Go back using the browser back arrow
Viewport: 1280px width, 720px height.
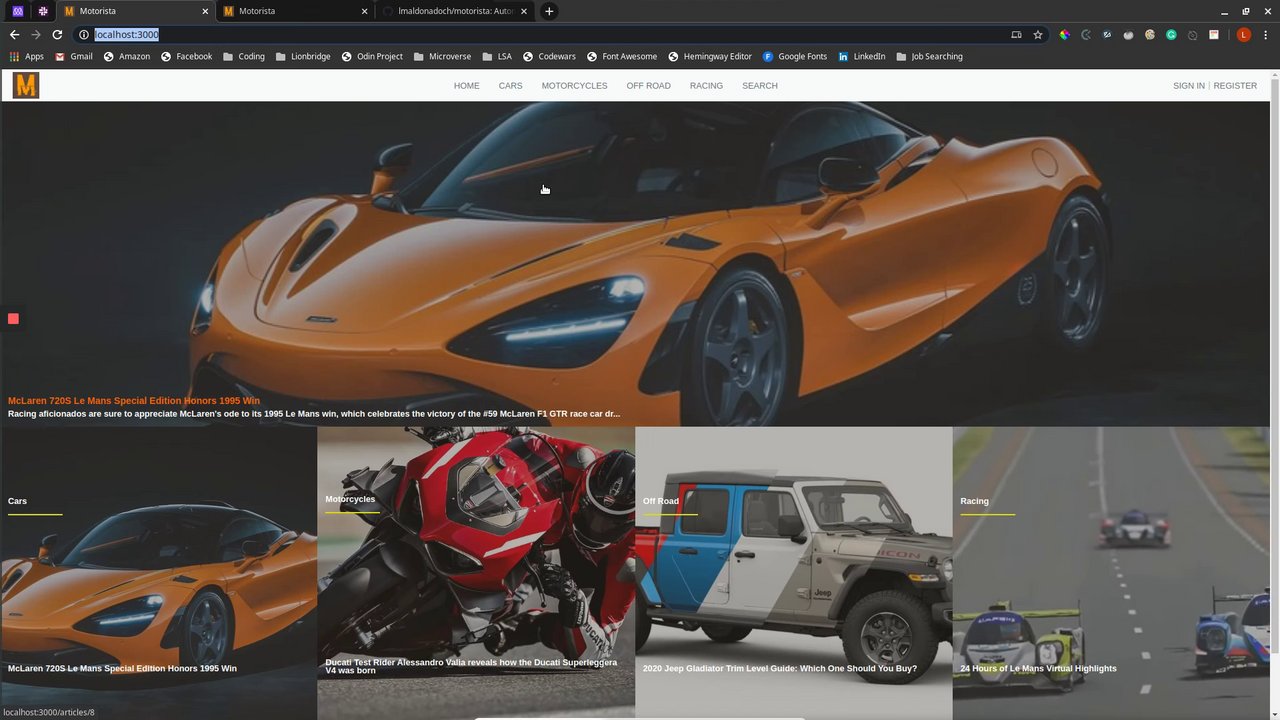(14, 34)
